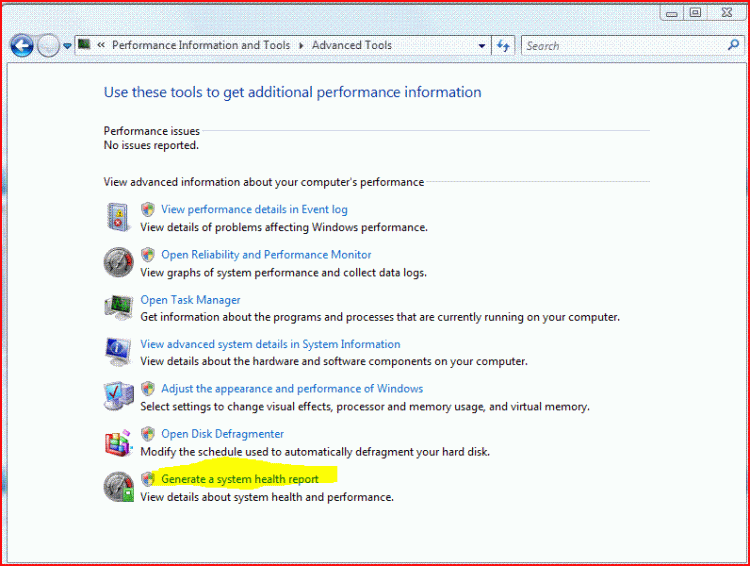Click shield beside Adjust the appearance link
750x566 pixels.
148,388
